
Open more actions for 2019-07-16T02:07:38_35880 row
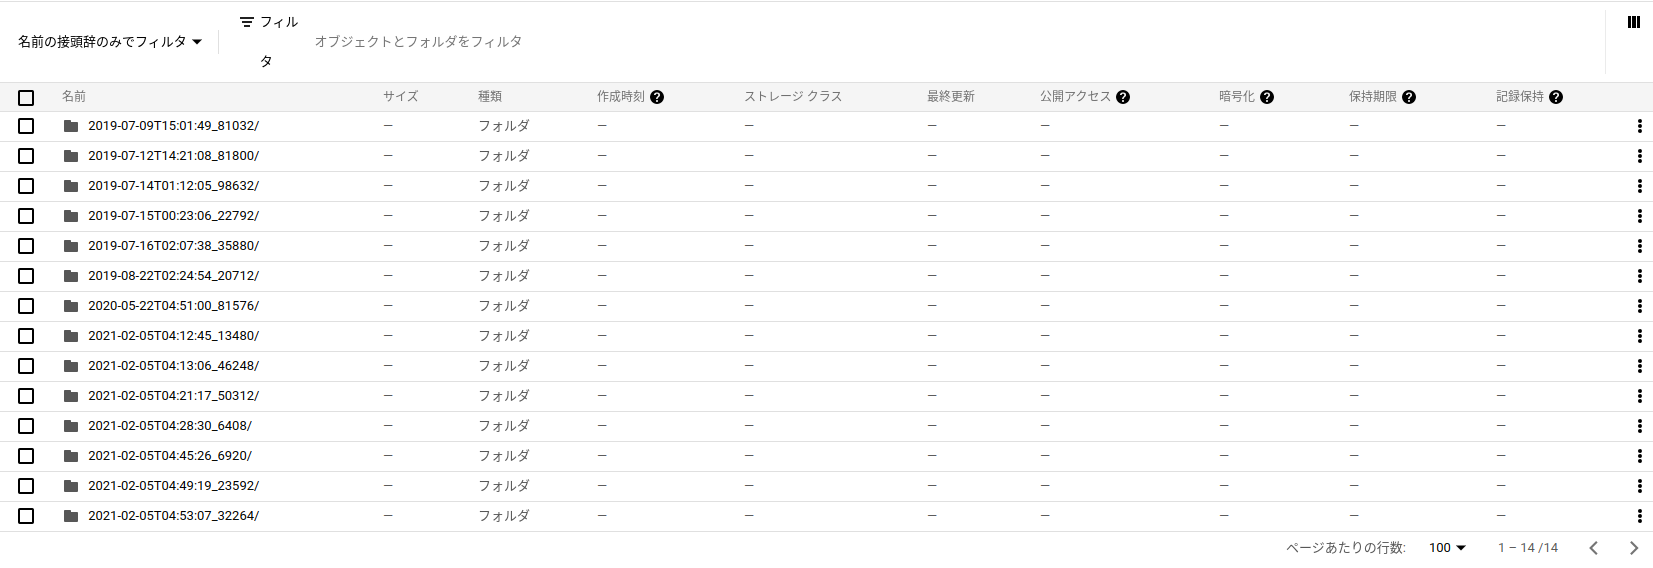click(1639, 246)
